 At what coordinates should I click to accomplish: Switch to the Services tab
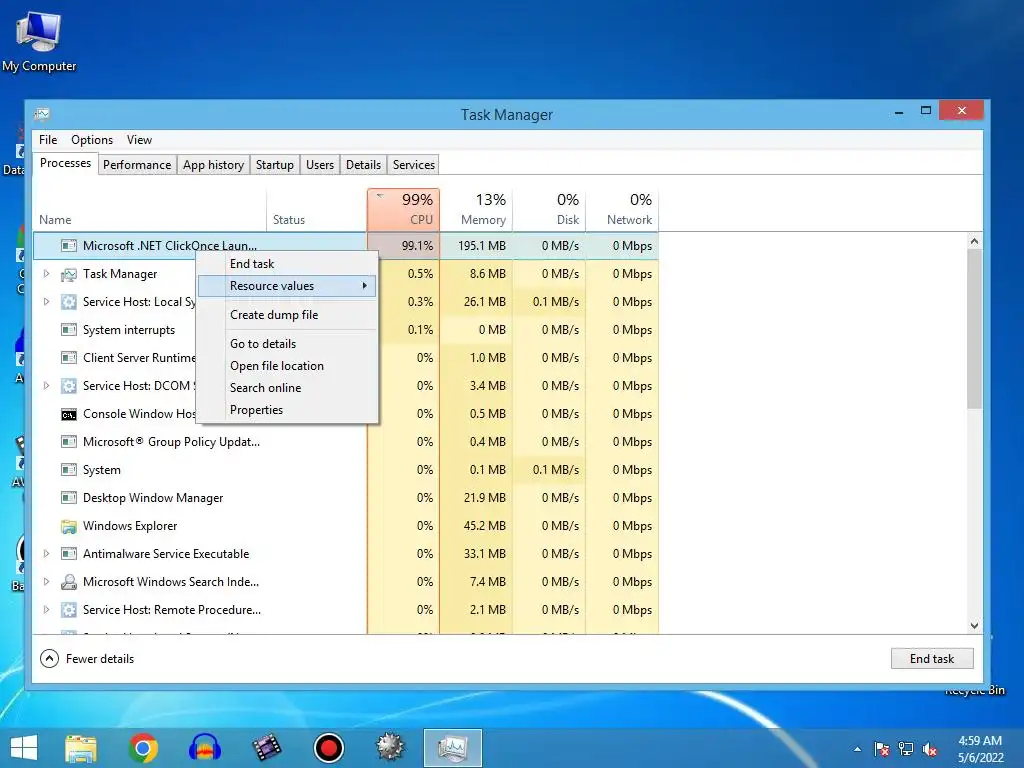tap(413, 165)
